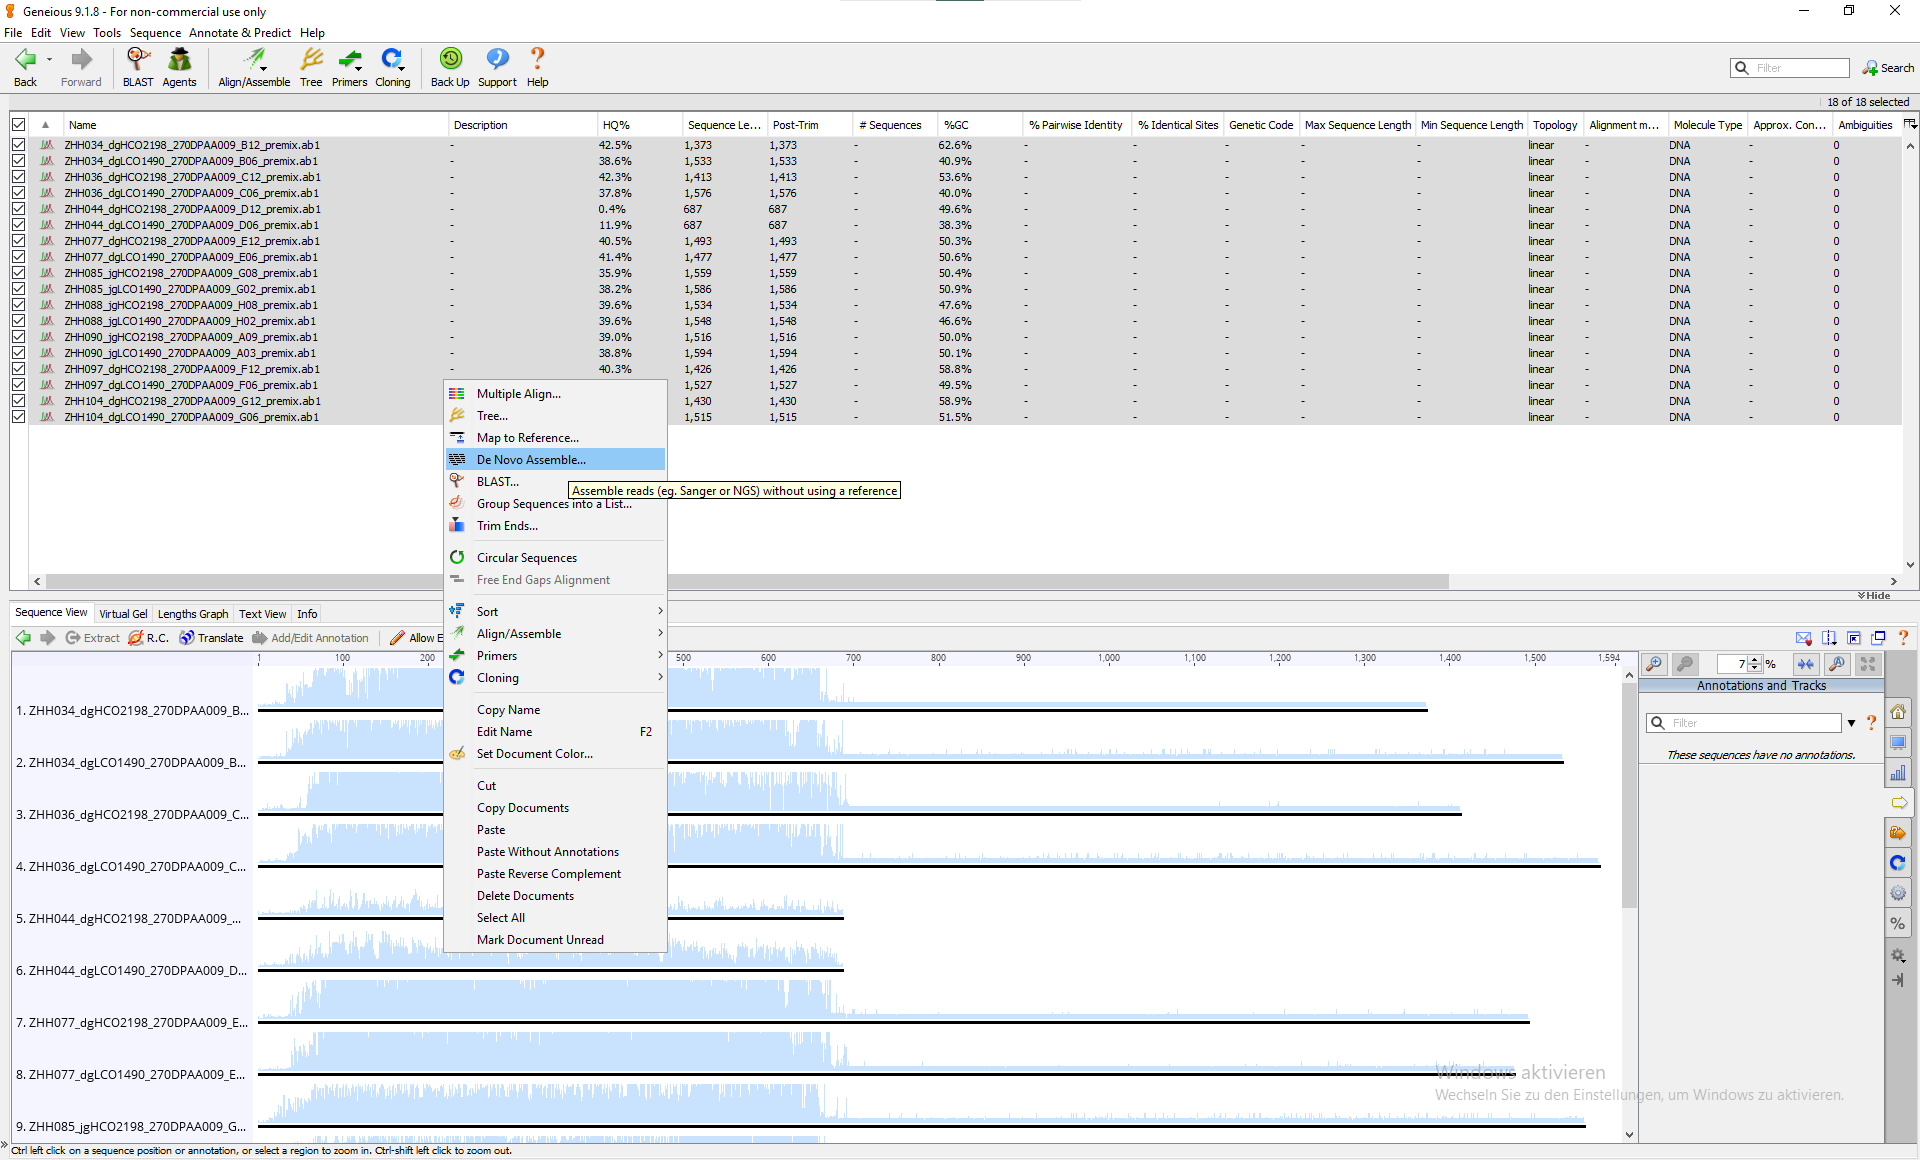Viewport: 1920px width, 1160px height.
Task: Uncheck ZHH085_jgLCO1490 G02 row checkbox
Action: [18, 289]
